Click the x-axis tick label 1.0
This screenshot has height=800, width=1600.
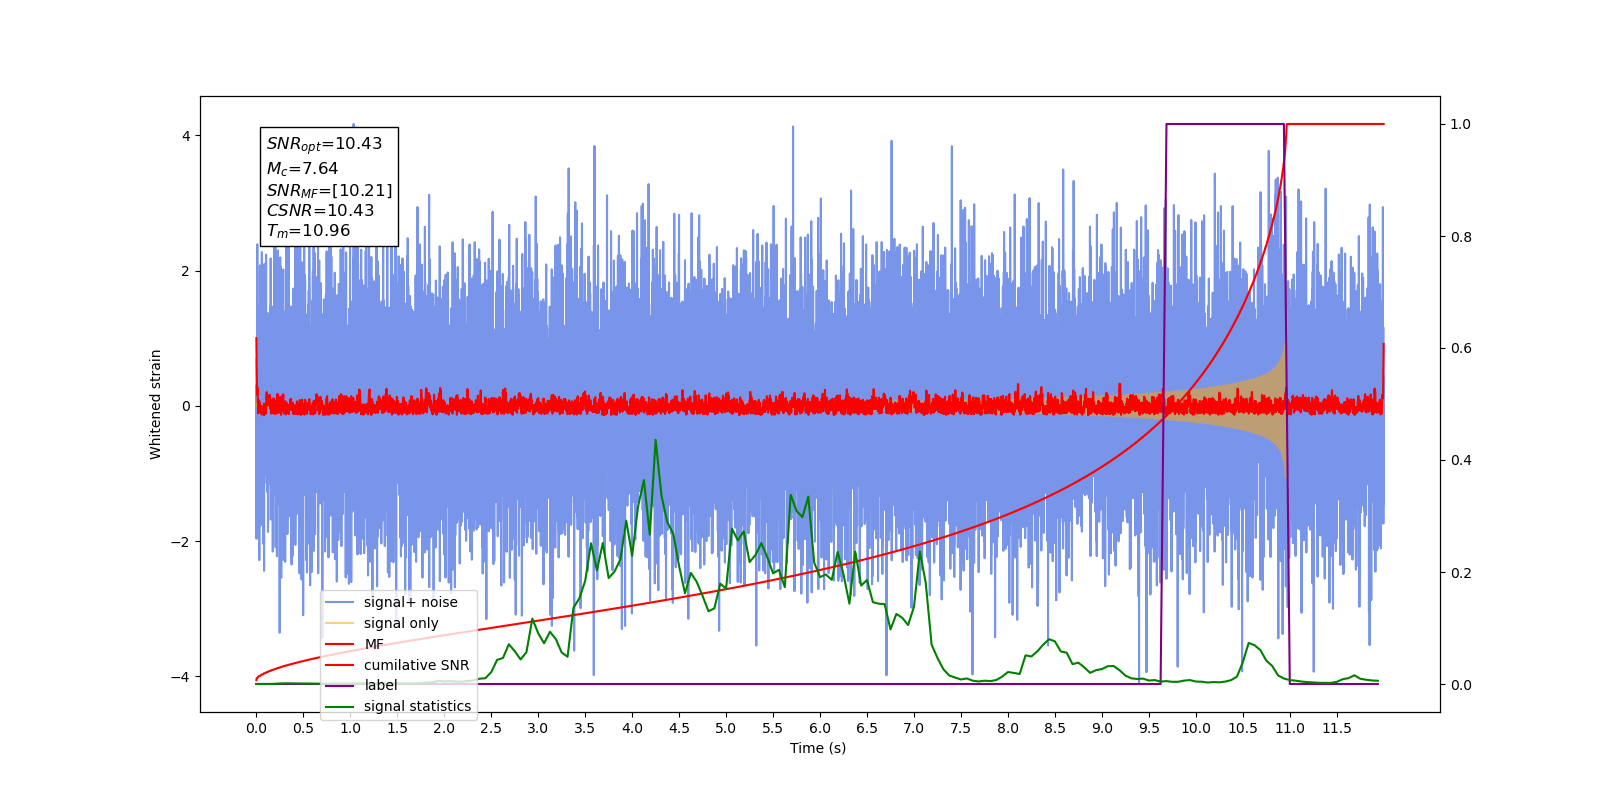(x=350, y=728)
